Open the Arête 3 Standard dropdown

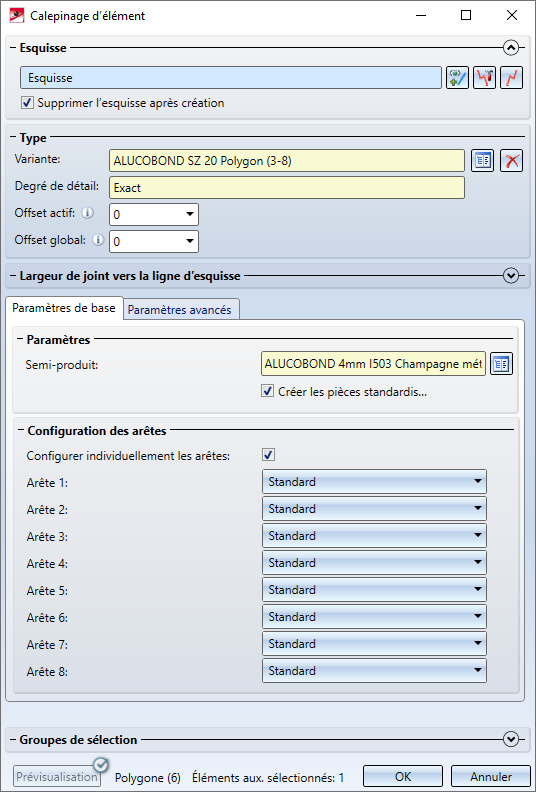[x=374, y=536]
